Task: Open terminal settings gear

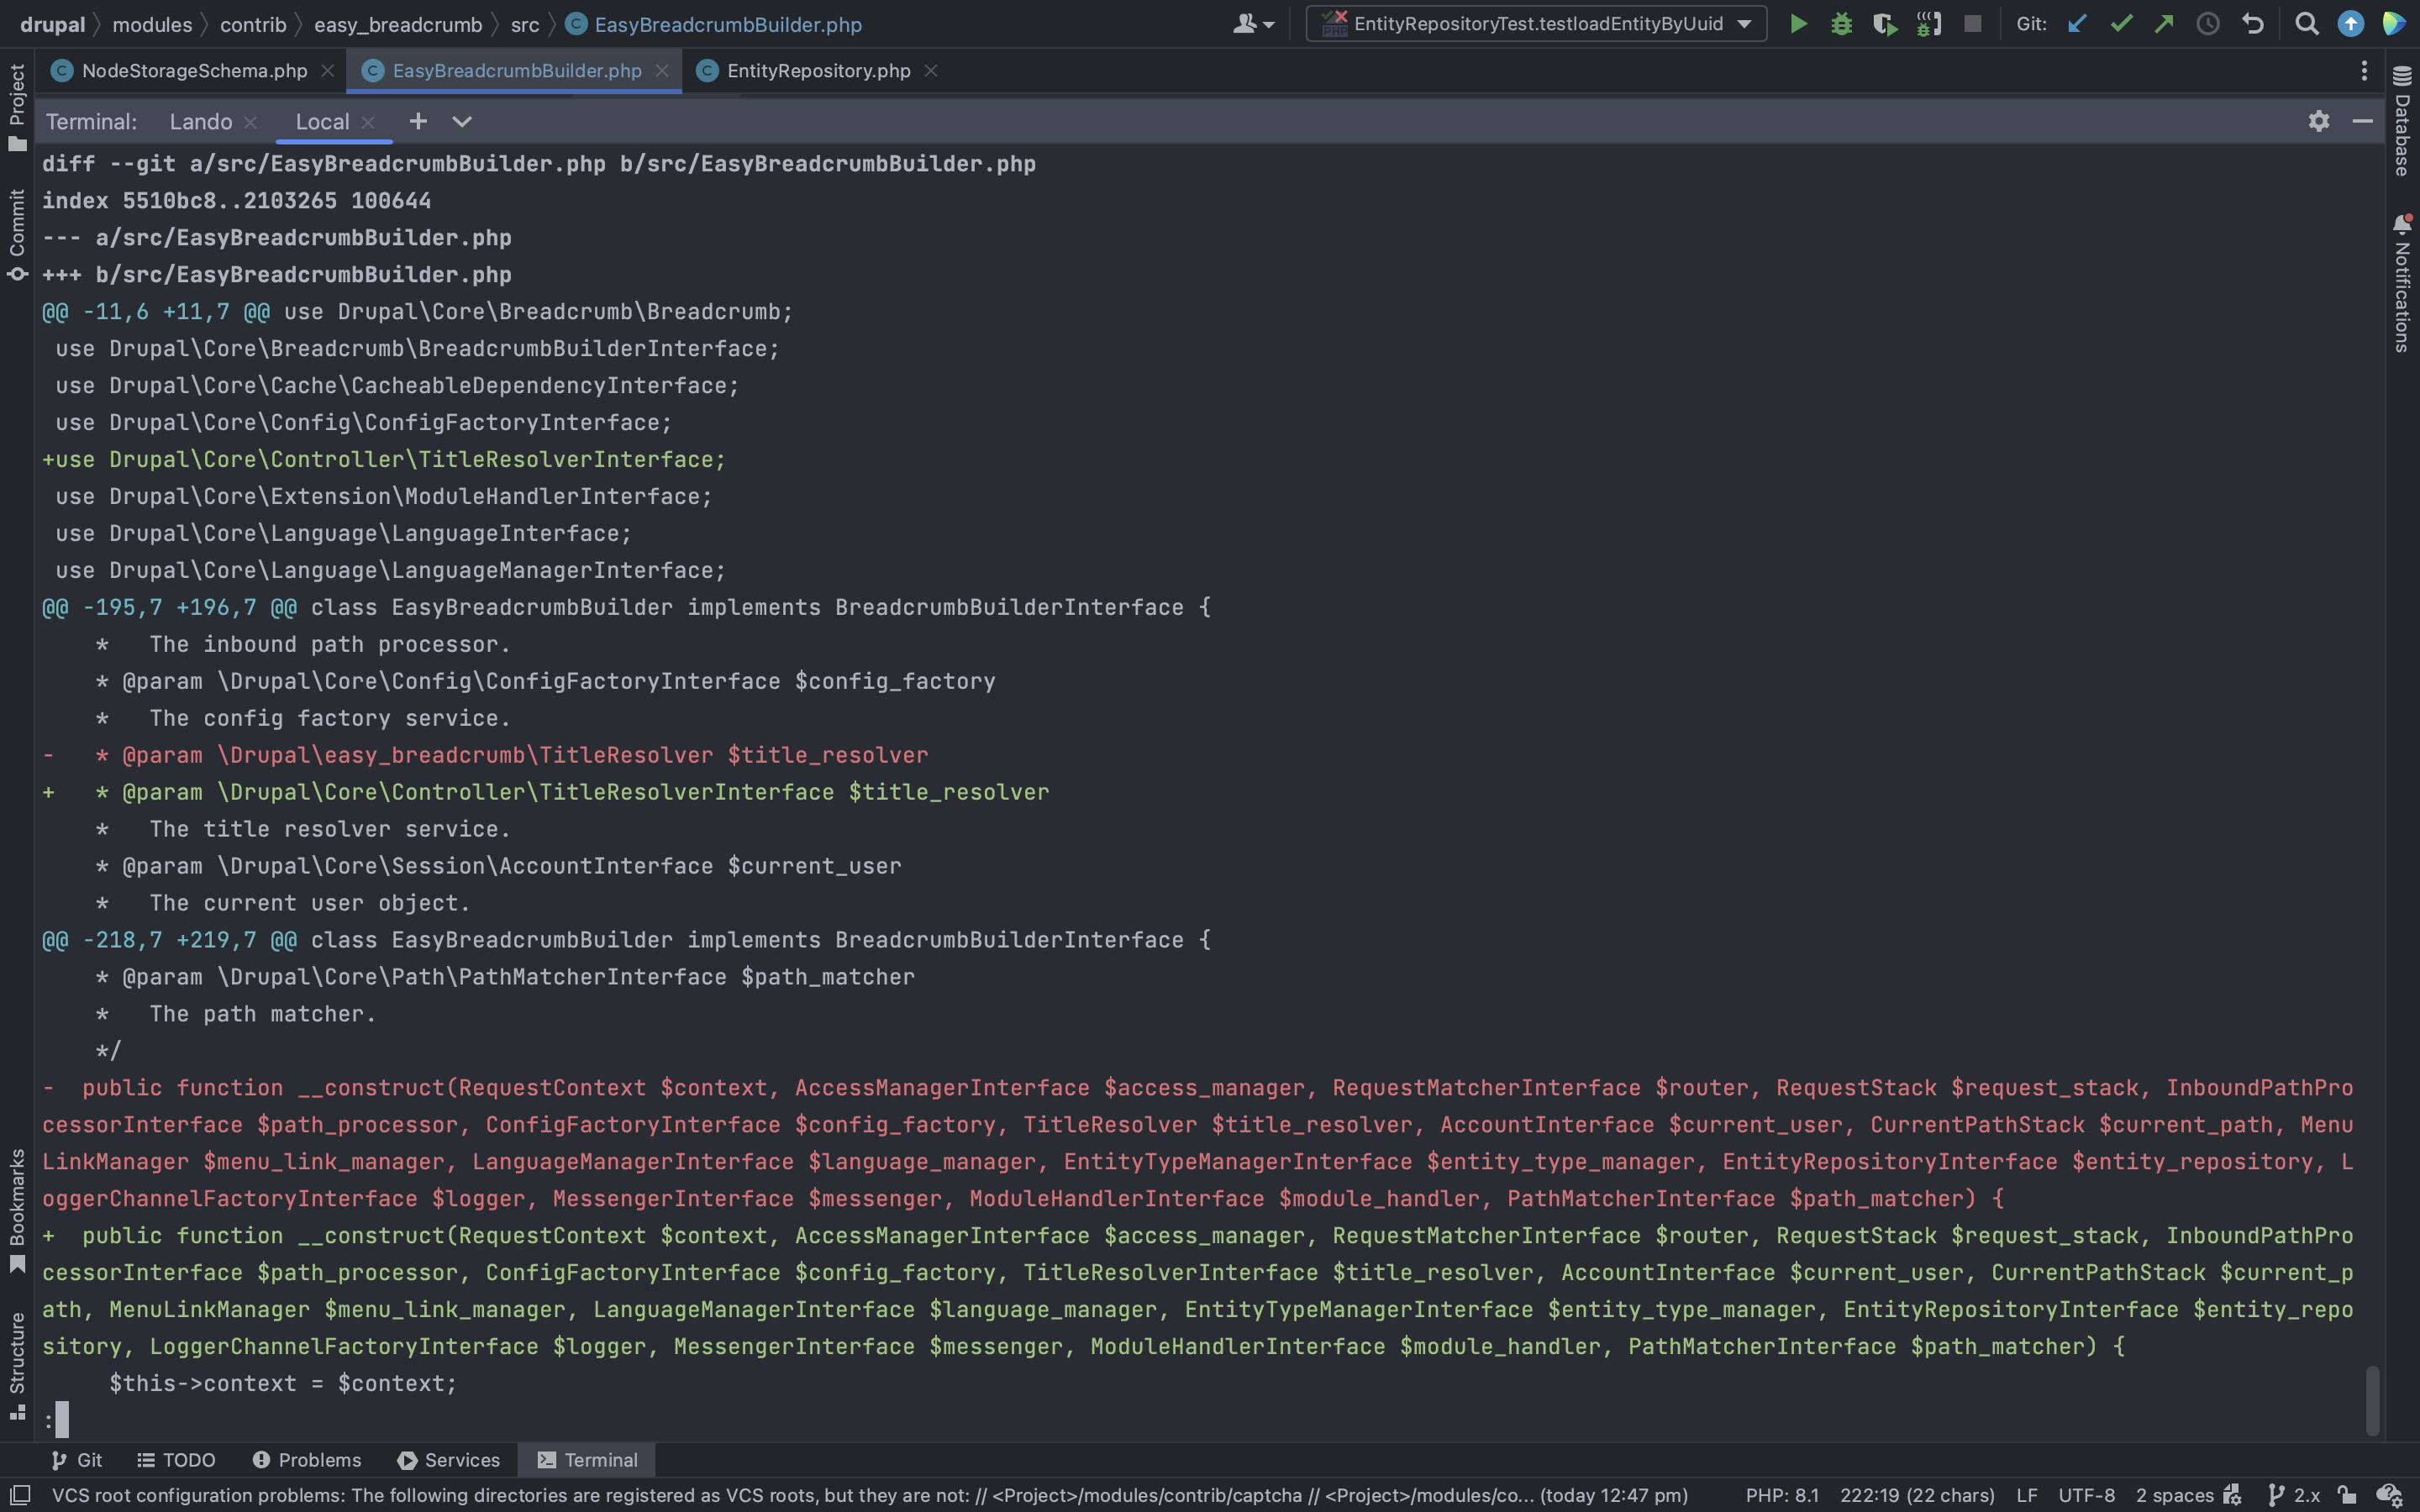Action: (x=2318, y=121)
